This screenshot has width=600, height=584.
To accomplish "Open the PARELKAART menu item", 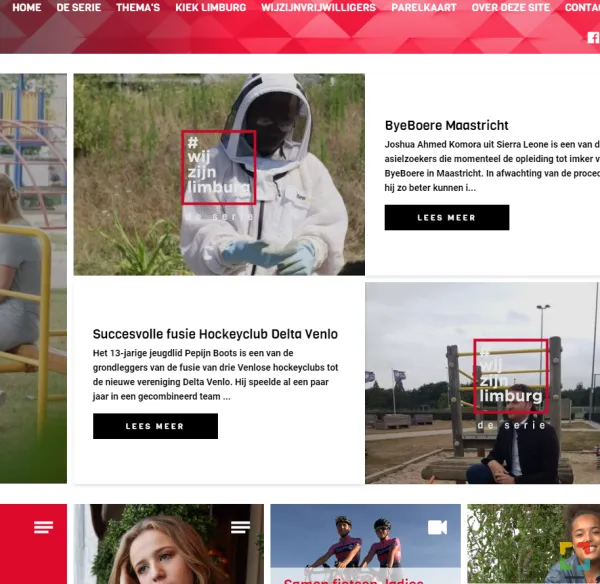I will 424,8.
